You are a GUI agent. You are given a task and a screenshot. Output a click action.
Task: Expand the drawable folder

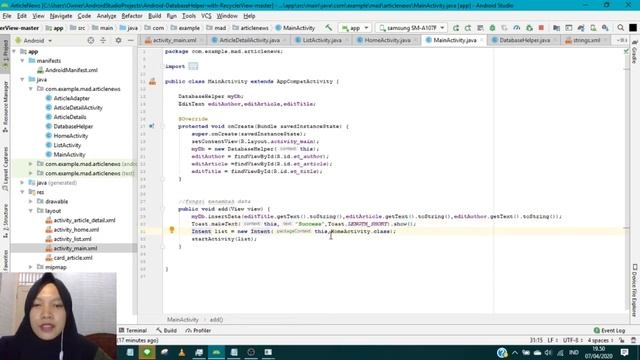tap(31, 201)
